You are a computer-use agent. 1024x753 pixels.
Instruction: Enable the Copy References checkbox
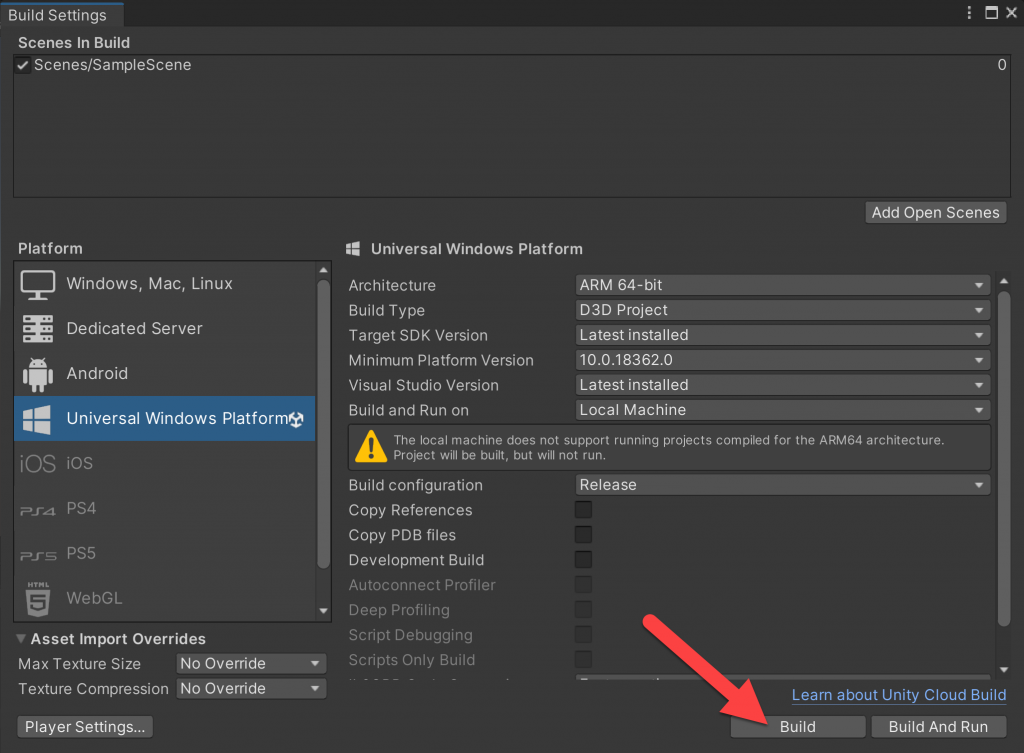[583, 509]
